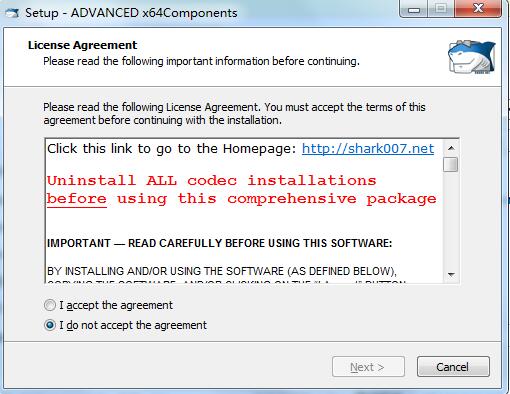The height and width of the screenshot is (394, 510).
Task: Click the license scrollbar thumb
Action: [x=451, y=165]
